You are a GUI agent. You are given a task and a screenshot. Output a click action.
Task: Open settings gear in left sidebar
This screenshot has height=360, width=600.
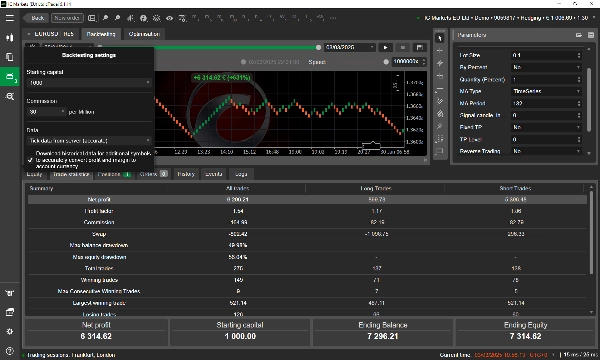(x=10, y=331)
